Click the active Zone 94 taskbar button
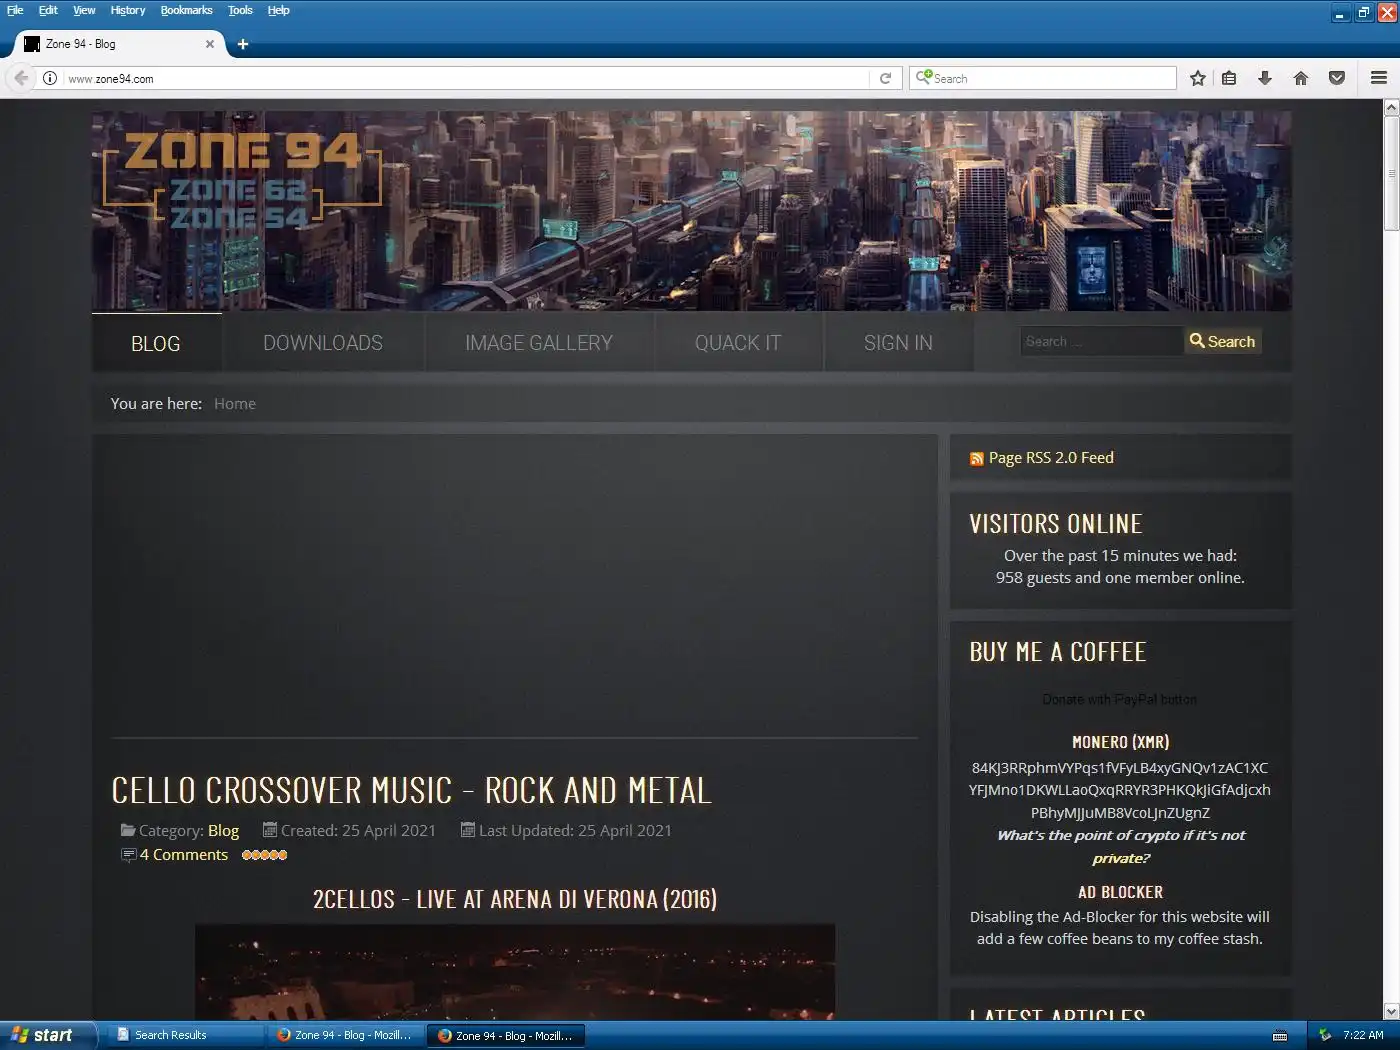 pyautogui.click(x=506, y=1035)
